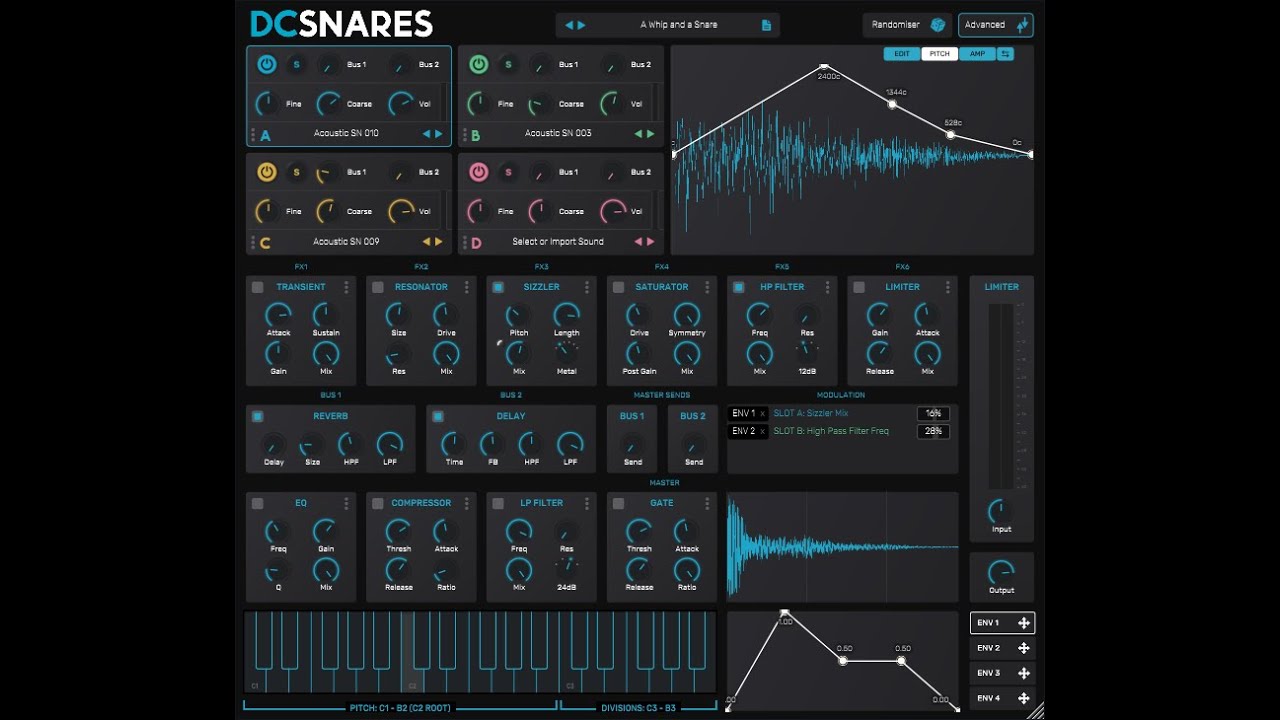Select previous sample for layer A

(x=426, y=133)
